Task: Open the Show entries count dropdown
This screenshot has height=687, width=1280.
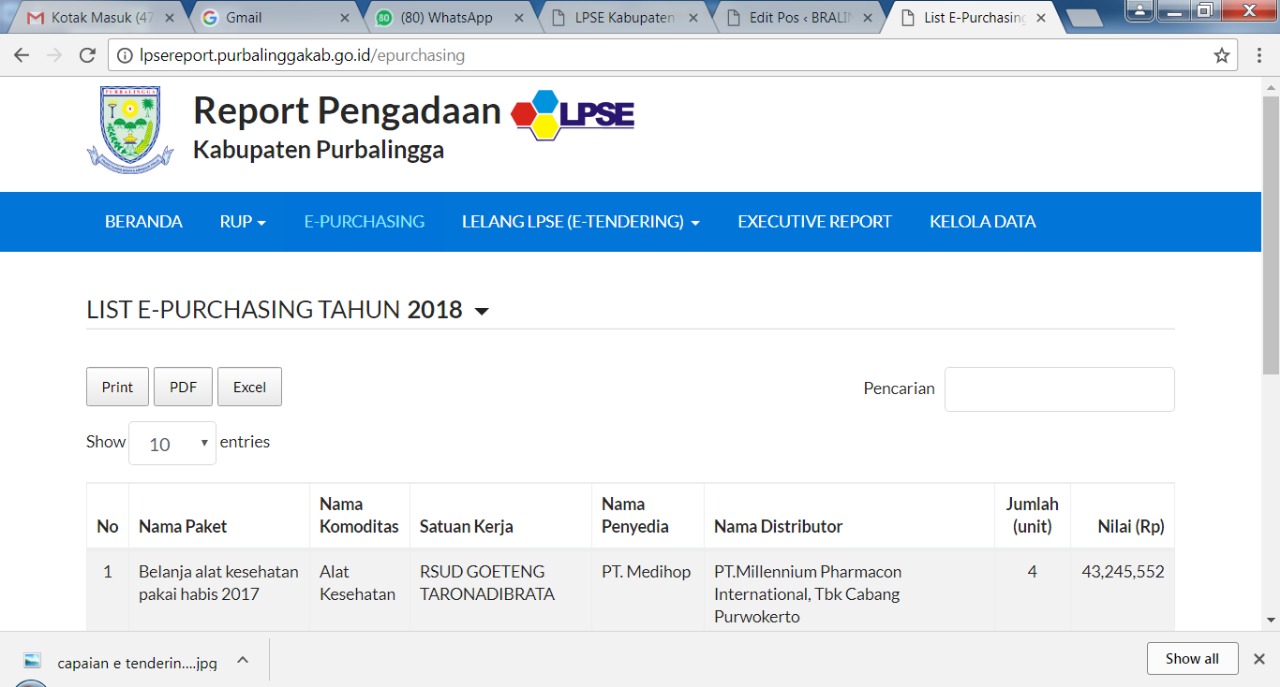Action: pyautogui.click(x=172, y=443)
